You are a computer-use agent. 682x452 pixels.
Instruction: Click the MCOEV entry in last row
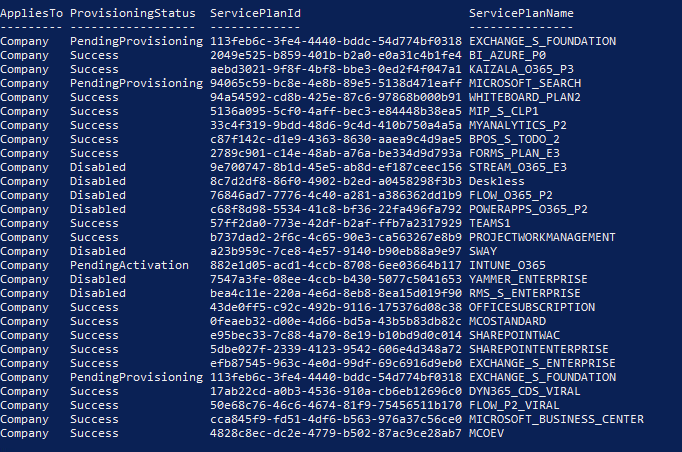(x=486, y=433)
